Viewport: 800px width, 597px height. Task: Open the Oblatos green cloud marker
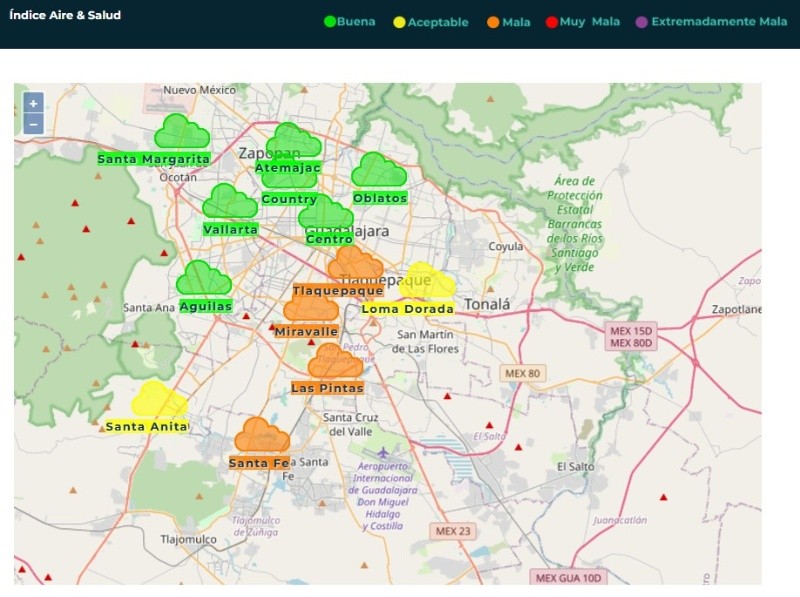(x=379, y=171)
